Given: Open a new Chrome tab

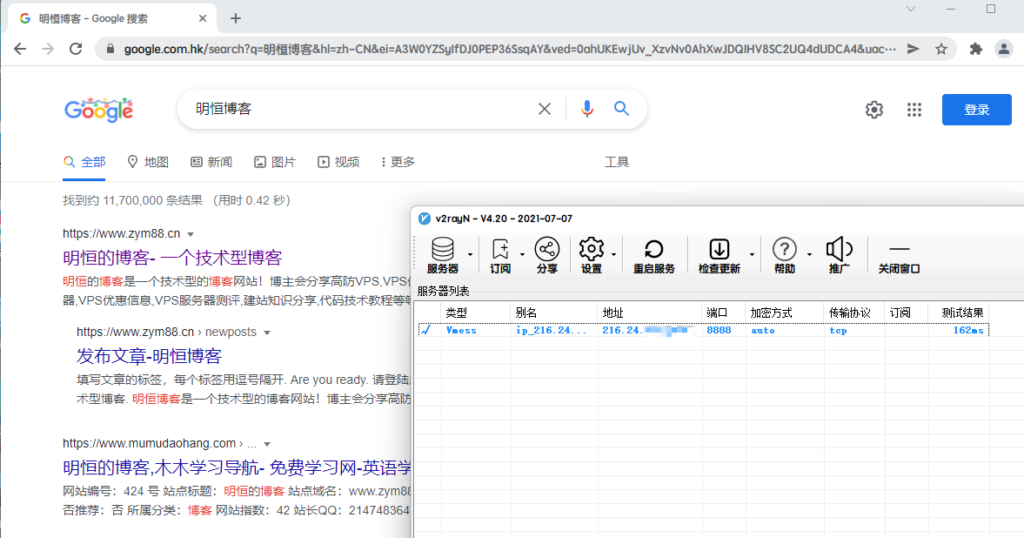Looking at the screenshot, I should [x=236, y=18].
